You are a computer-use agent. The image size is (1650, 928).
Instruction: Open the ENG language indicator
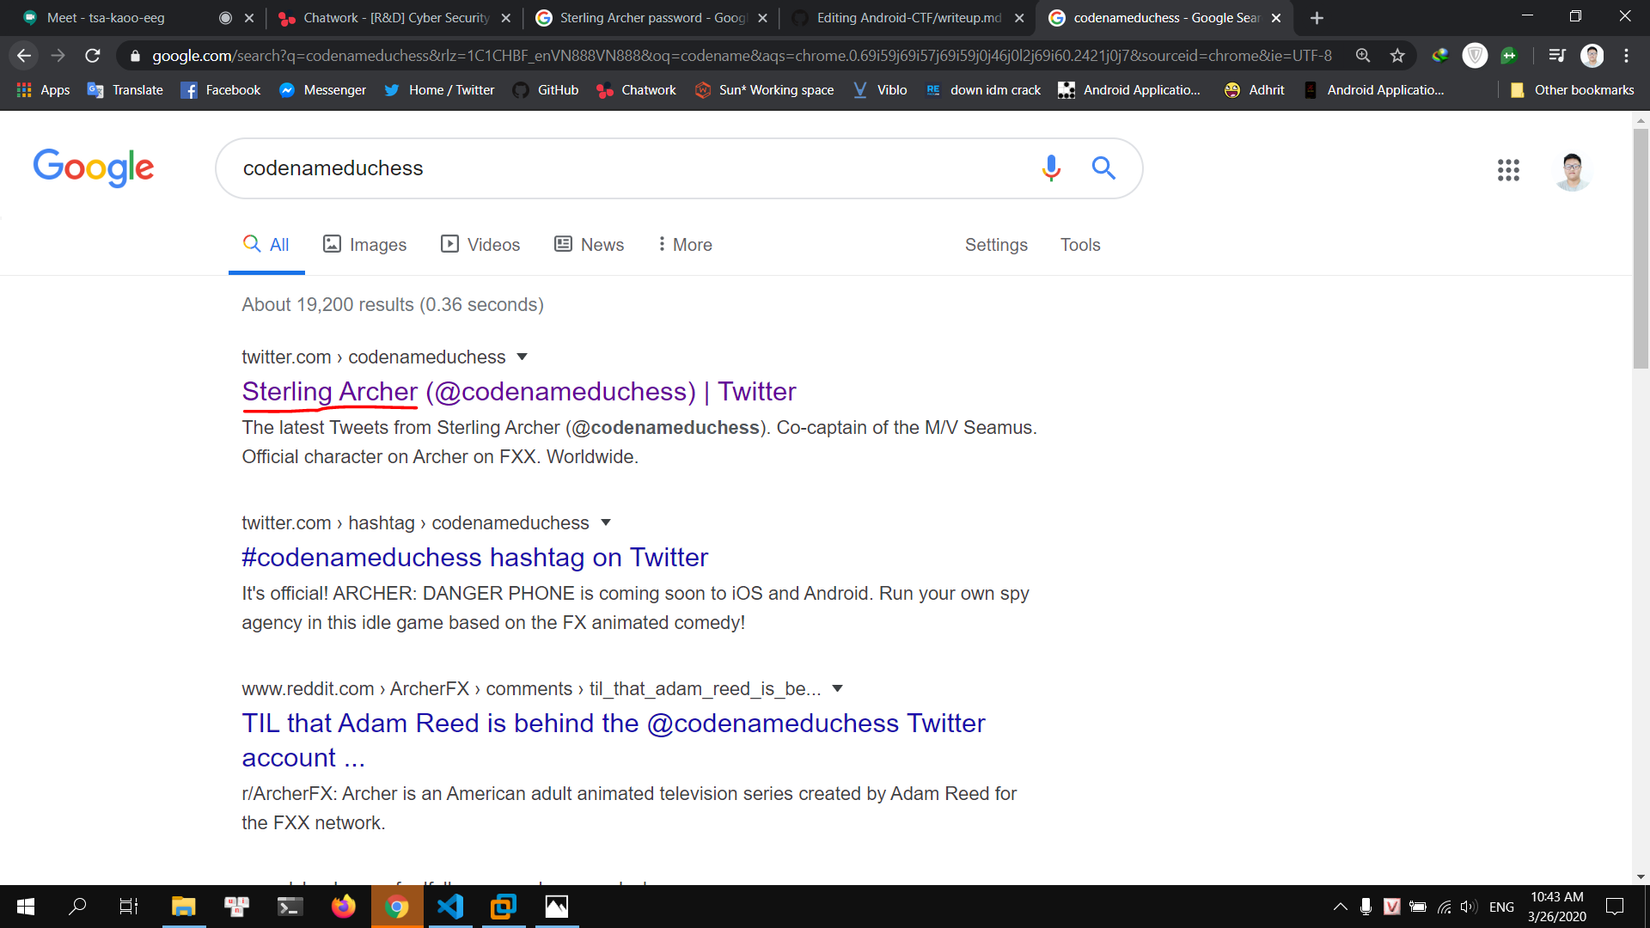[x=1501, y=907]
